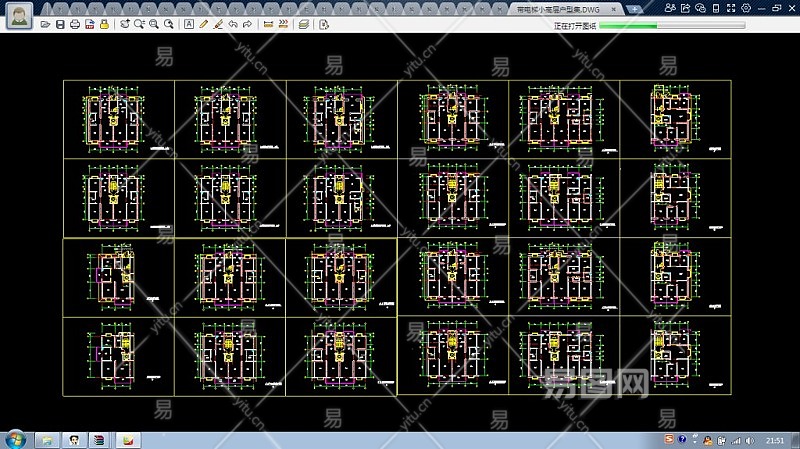
Task: Click the cartoon face app in taskbar
Action: [x=74, y=440]
